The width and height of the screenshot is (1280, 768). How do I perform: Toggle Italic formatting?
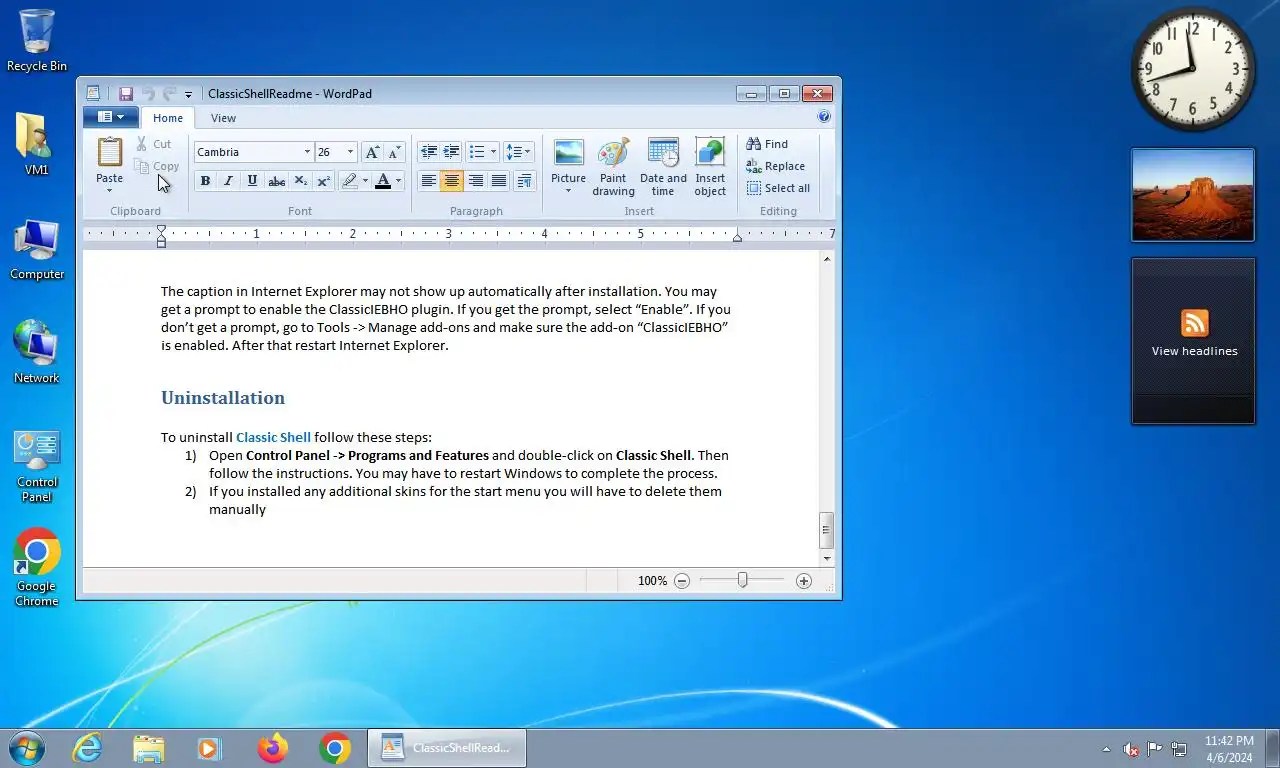(x=228, y=181)
